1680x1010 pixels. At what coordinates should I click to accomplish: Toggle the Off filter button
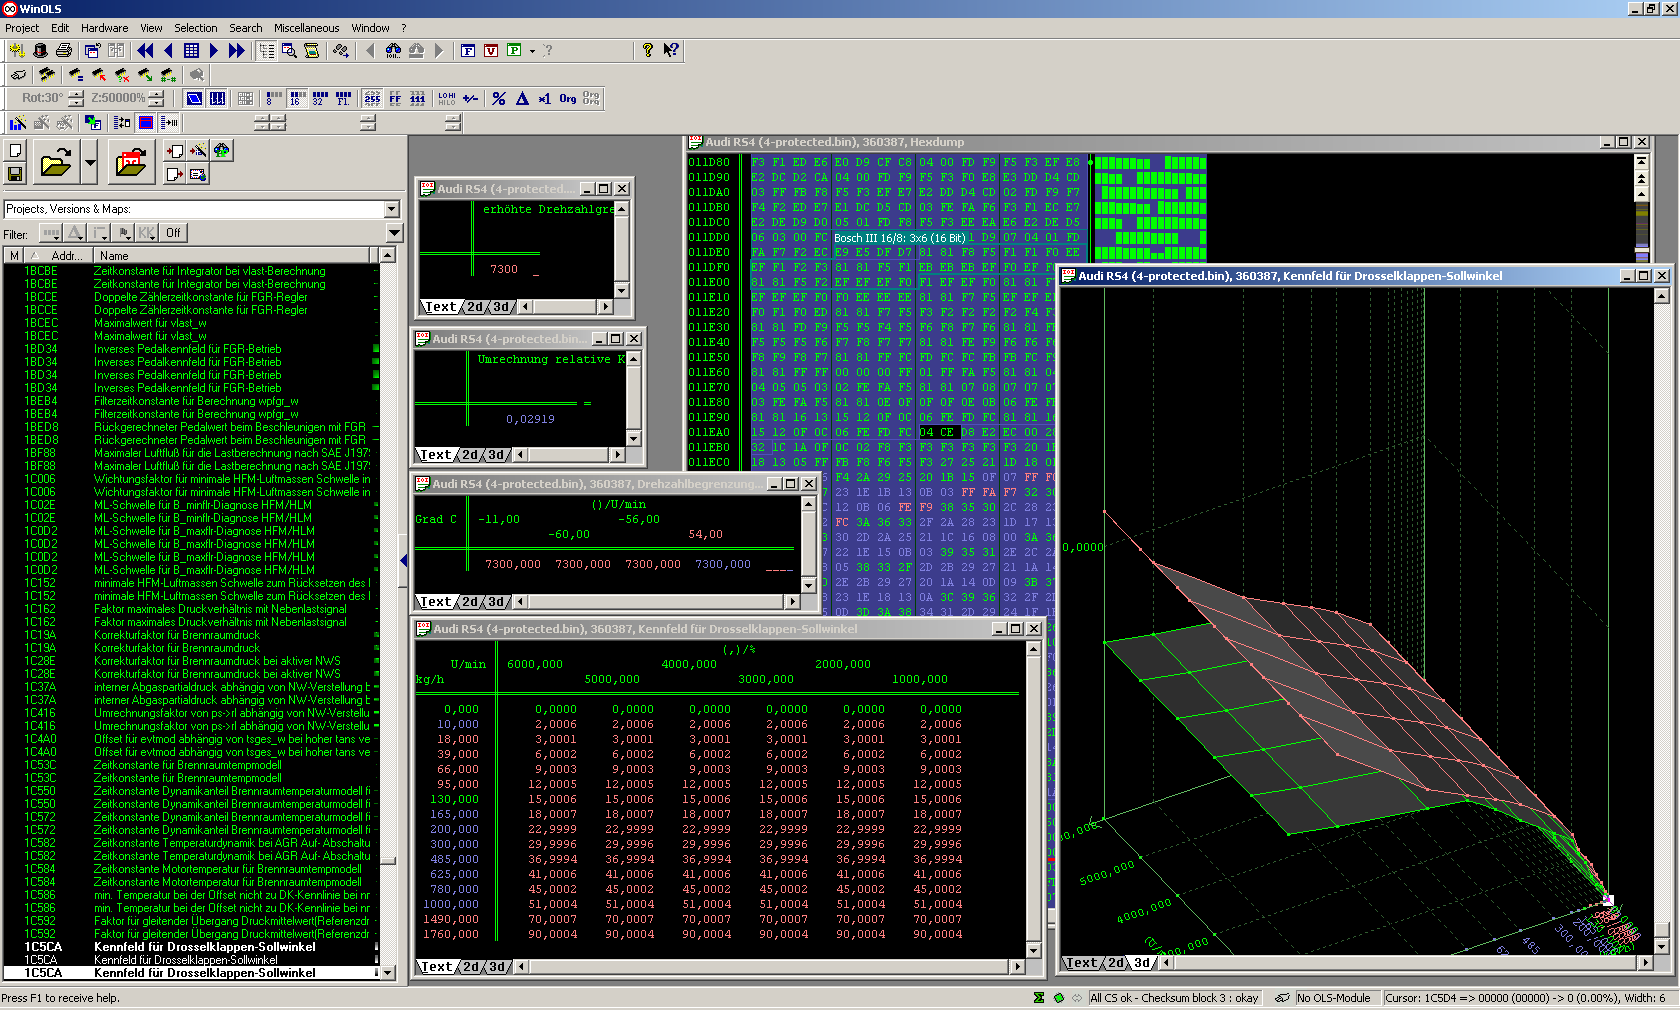[x=173, y=233]
